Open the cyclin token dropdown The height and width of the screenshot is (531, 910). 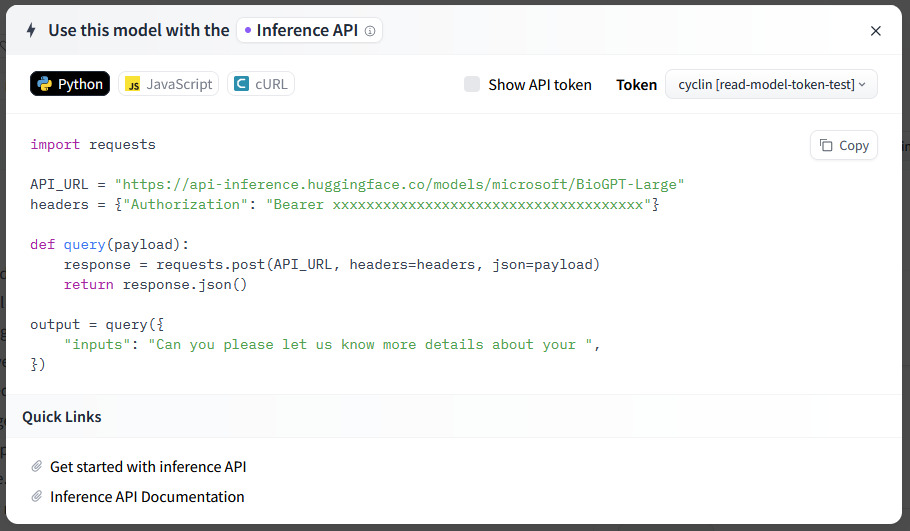point(771,84)
